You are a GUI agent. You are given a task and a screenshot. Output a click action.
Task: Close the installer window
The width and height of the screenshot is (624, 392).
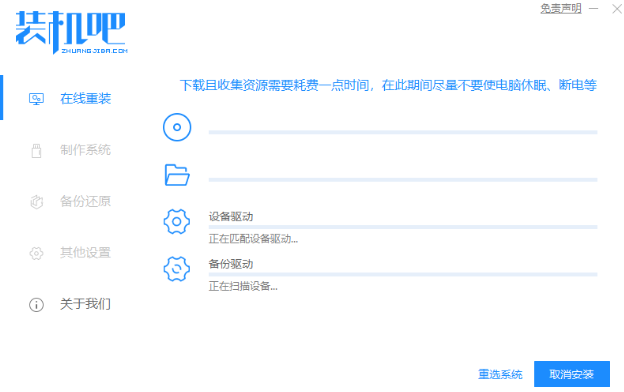(x=617, y=8)
